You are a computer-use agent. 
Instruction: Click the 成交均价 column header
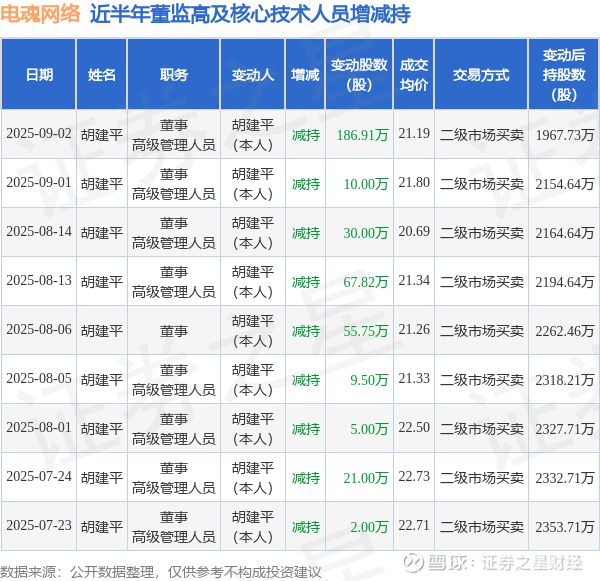(x=414, y=75)
